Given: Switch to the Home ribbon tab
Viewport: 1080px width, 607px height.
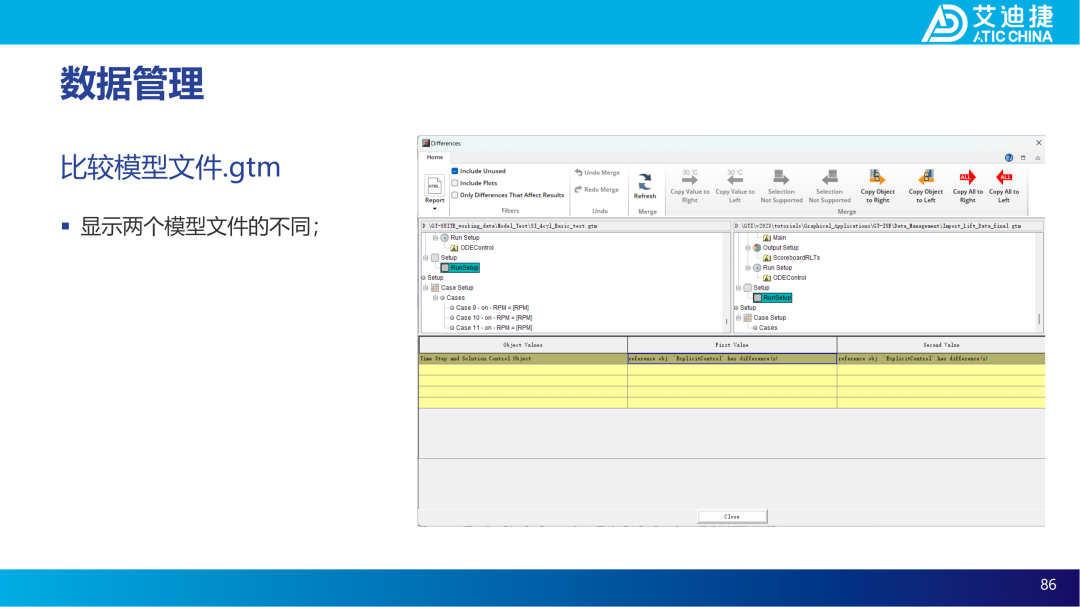Looking at the screenshot, I should point(435,157).
